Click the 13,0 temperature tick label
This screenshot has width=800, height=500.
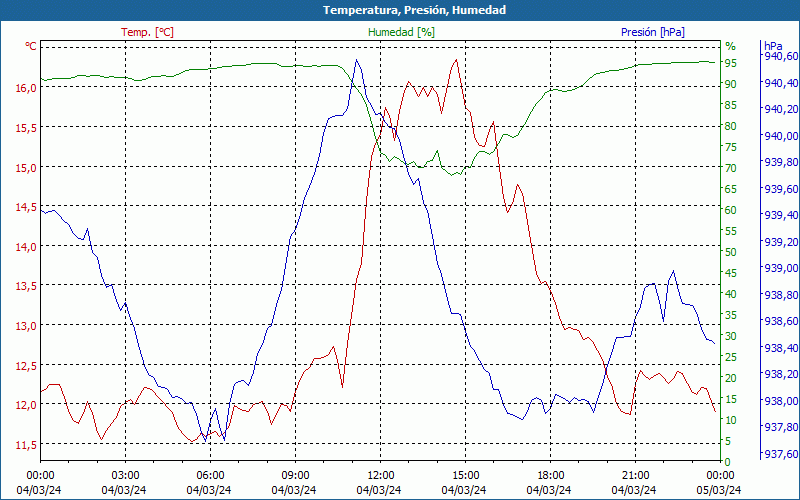26,326
